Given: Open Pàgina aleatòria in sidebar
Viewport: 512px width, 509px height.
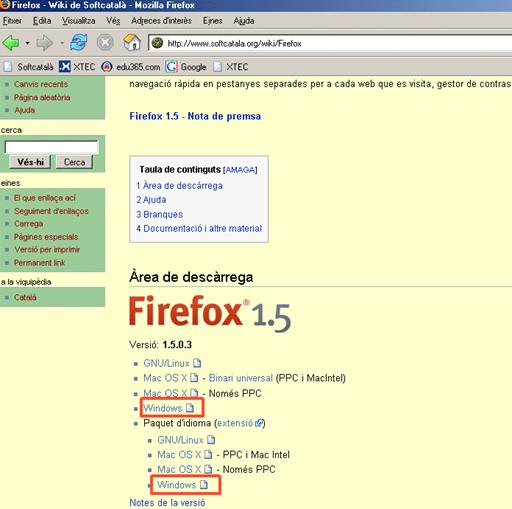Looking at the screenshot, I should coord(42,97).
